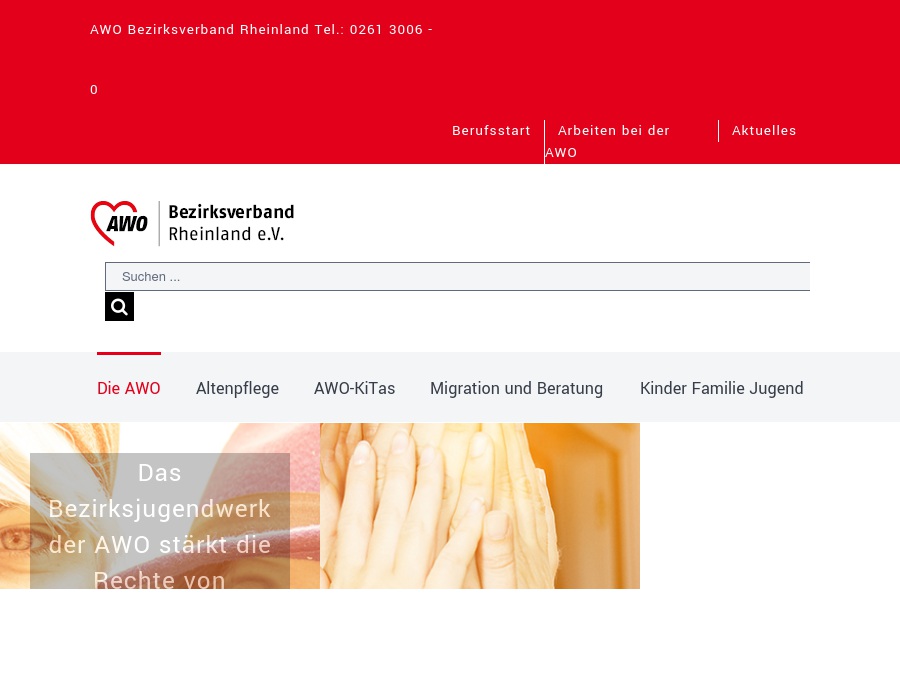The width and height of the screenshot is (900, 700).
Task: Click the red line above 'Die AWO'
Action: click(128, 354)
